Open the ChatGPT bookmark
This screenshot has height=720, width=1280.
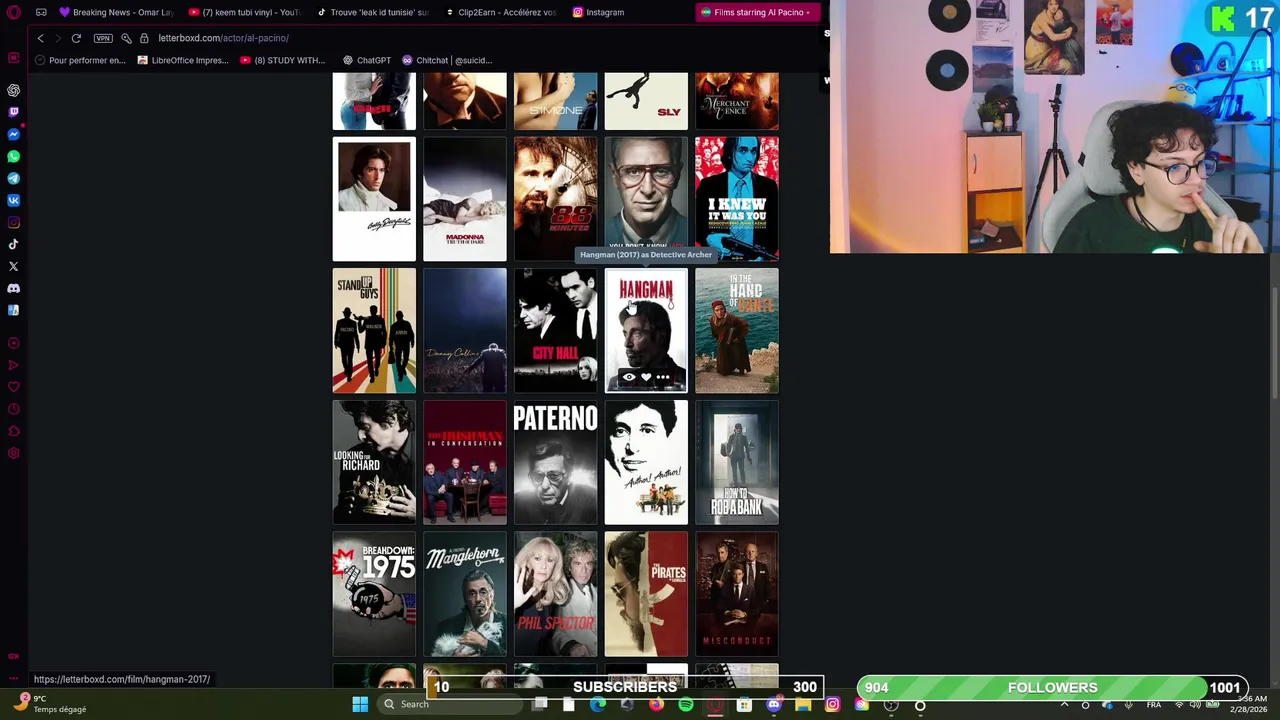[367, 60]
